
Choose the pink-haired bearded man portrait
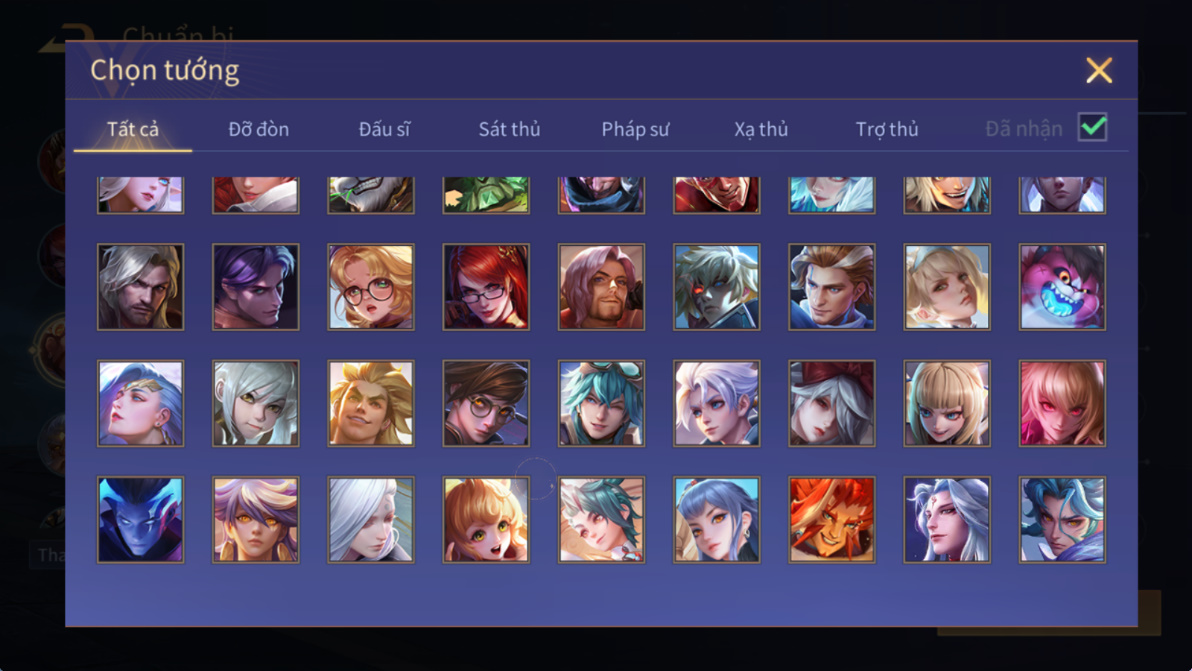[x=601, y=286]
